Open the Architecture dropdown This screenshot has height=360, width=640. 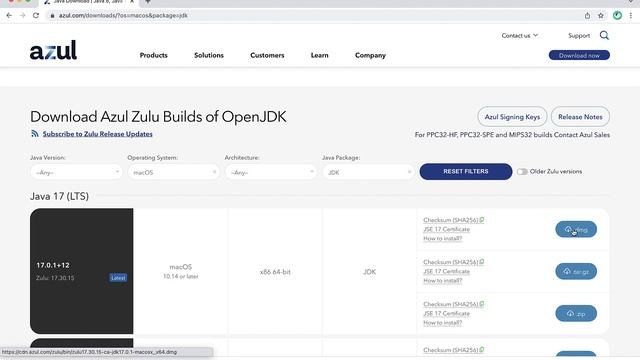point(271,172)
